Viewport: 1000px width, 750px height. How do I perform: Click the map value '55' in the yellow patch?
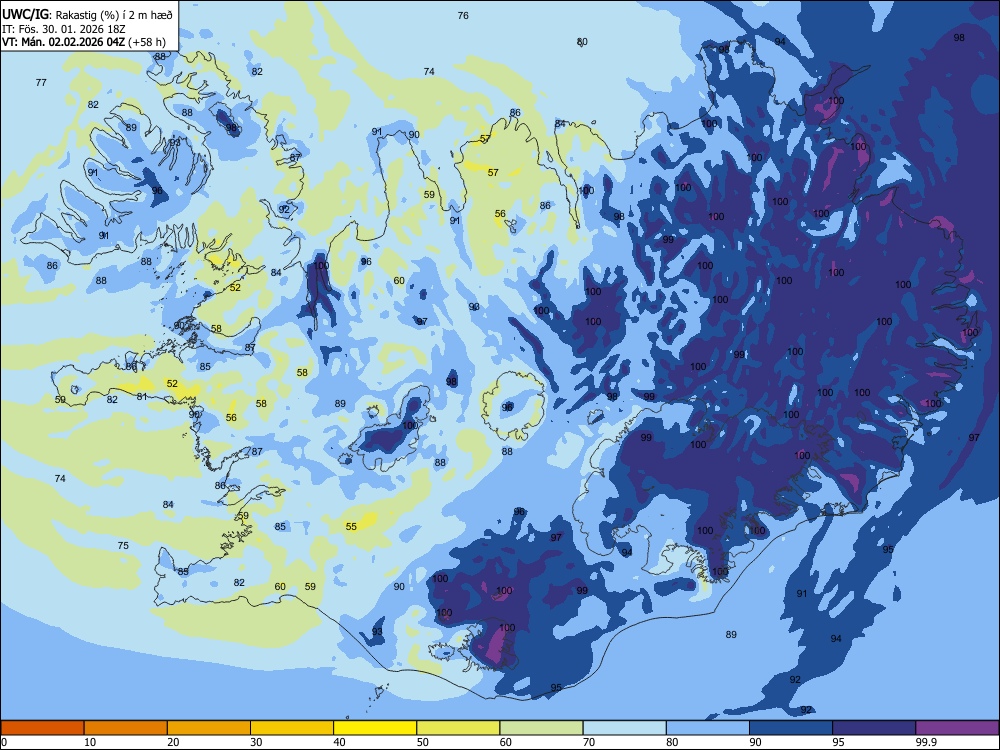tap(351, 526)
